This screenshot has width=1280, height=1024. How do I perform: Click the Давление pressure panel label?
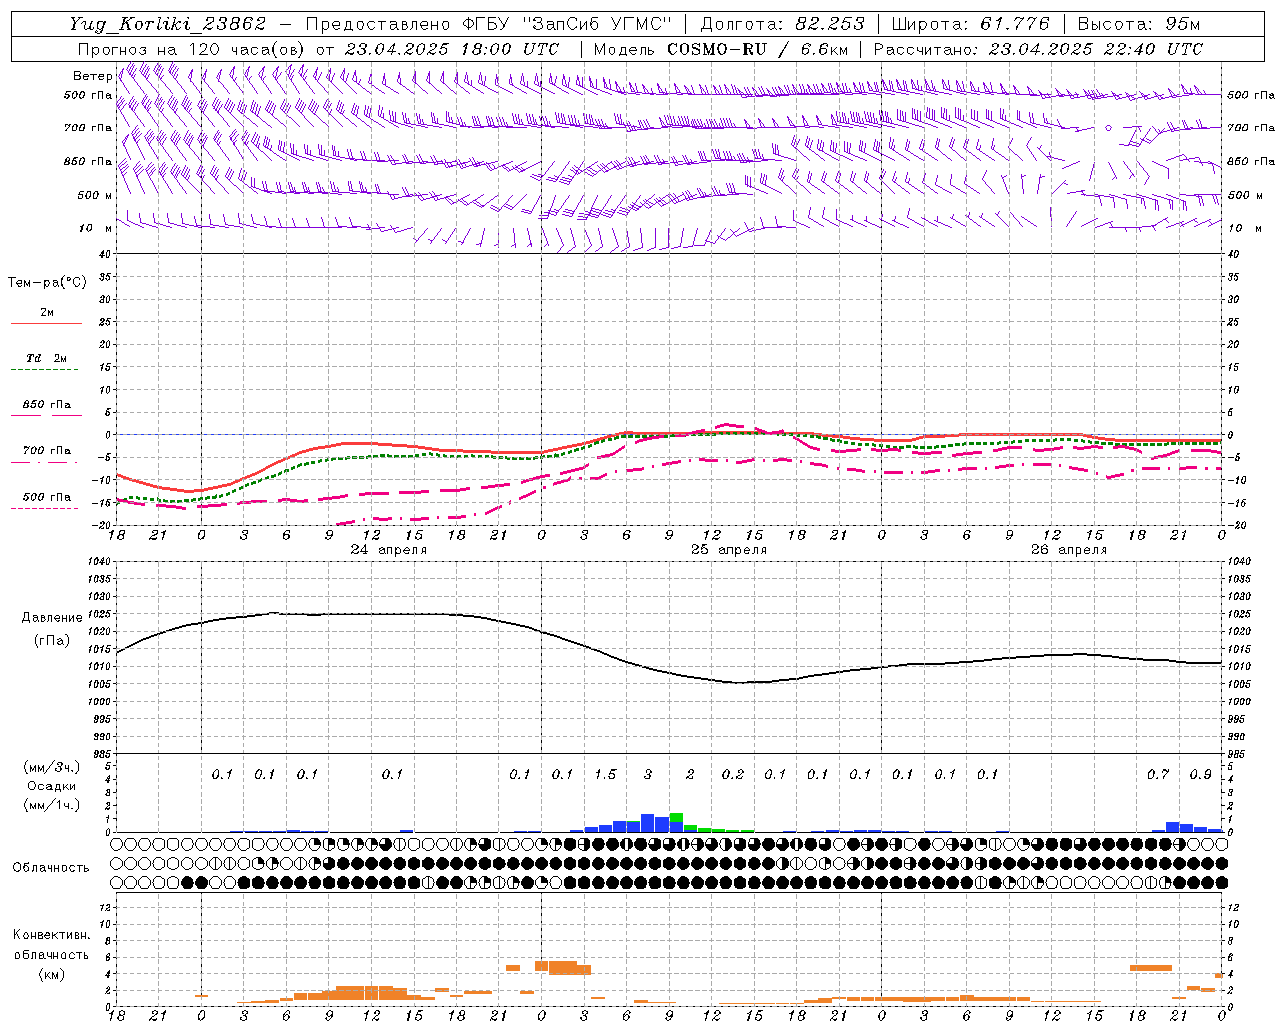click(52, 618)
